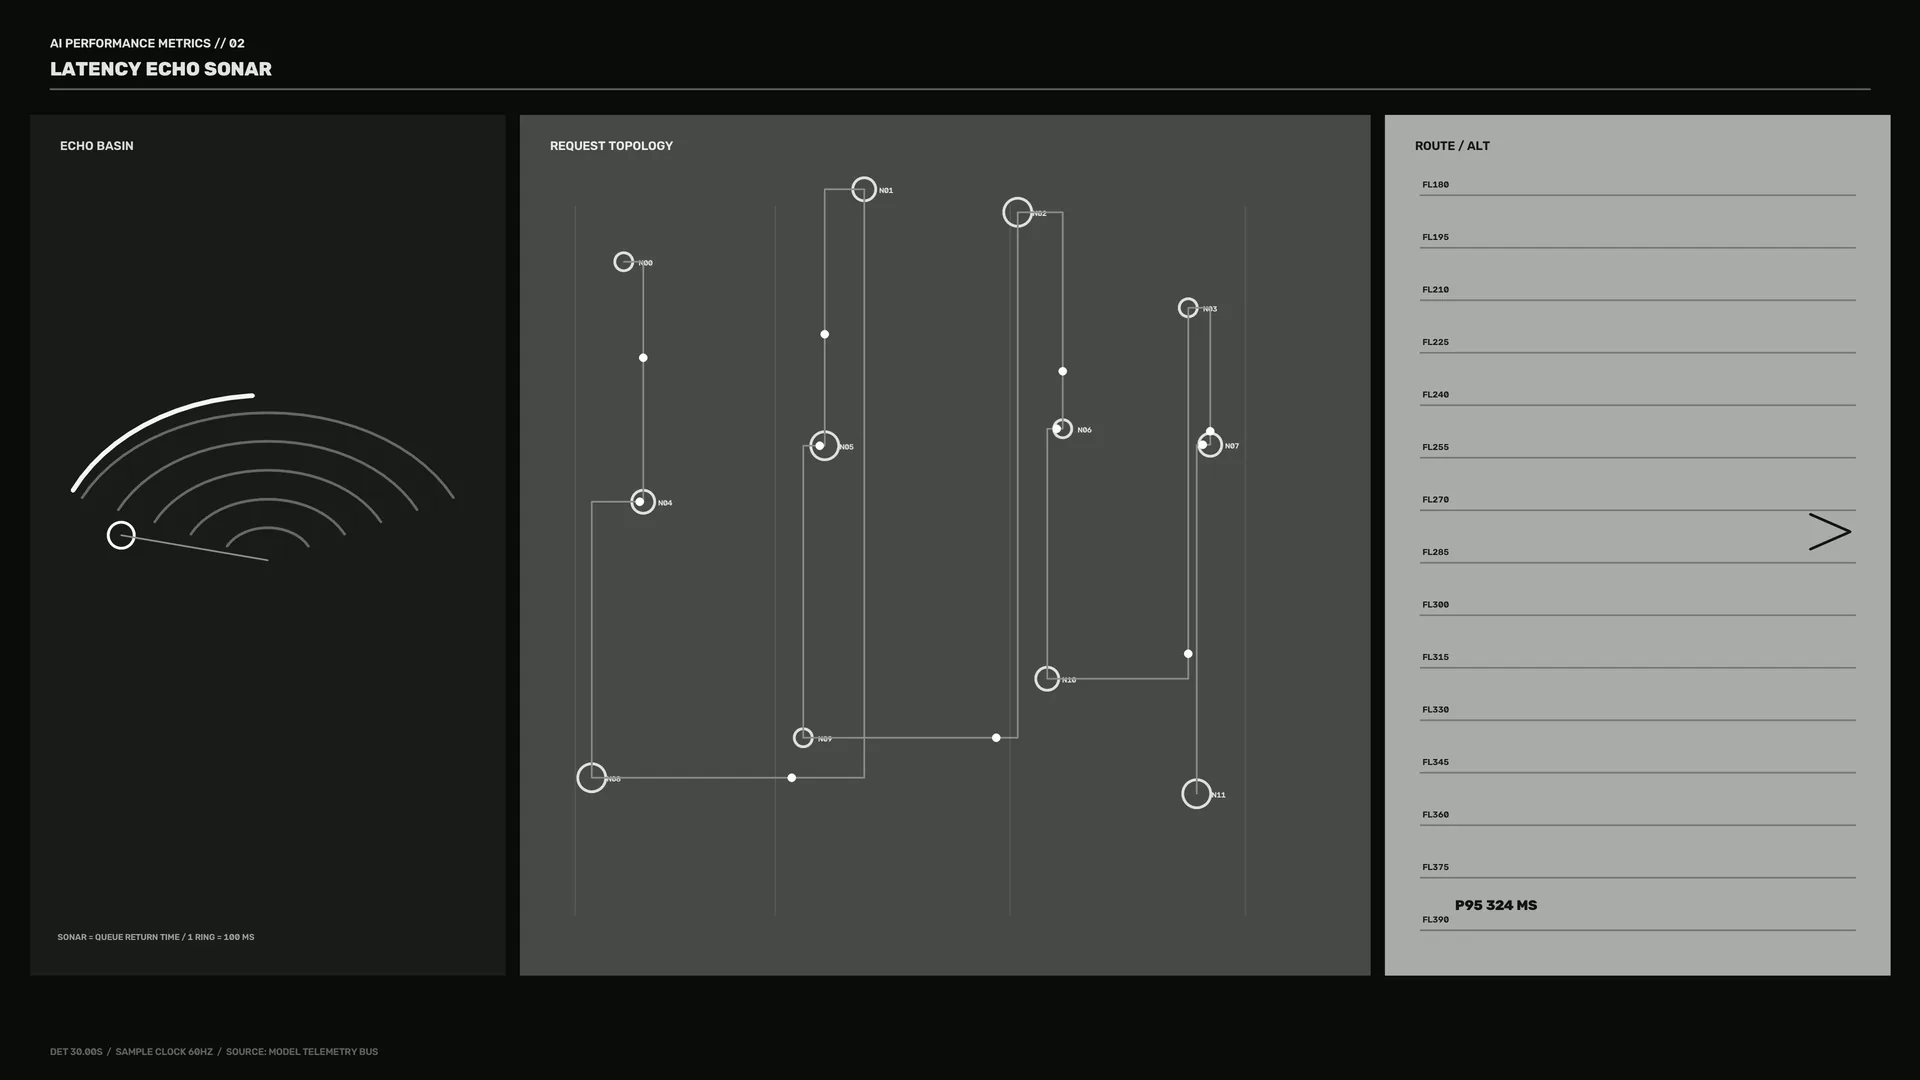Select the N06 node

pyautogui.click(x=1062, y=429)
